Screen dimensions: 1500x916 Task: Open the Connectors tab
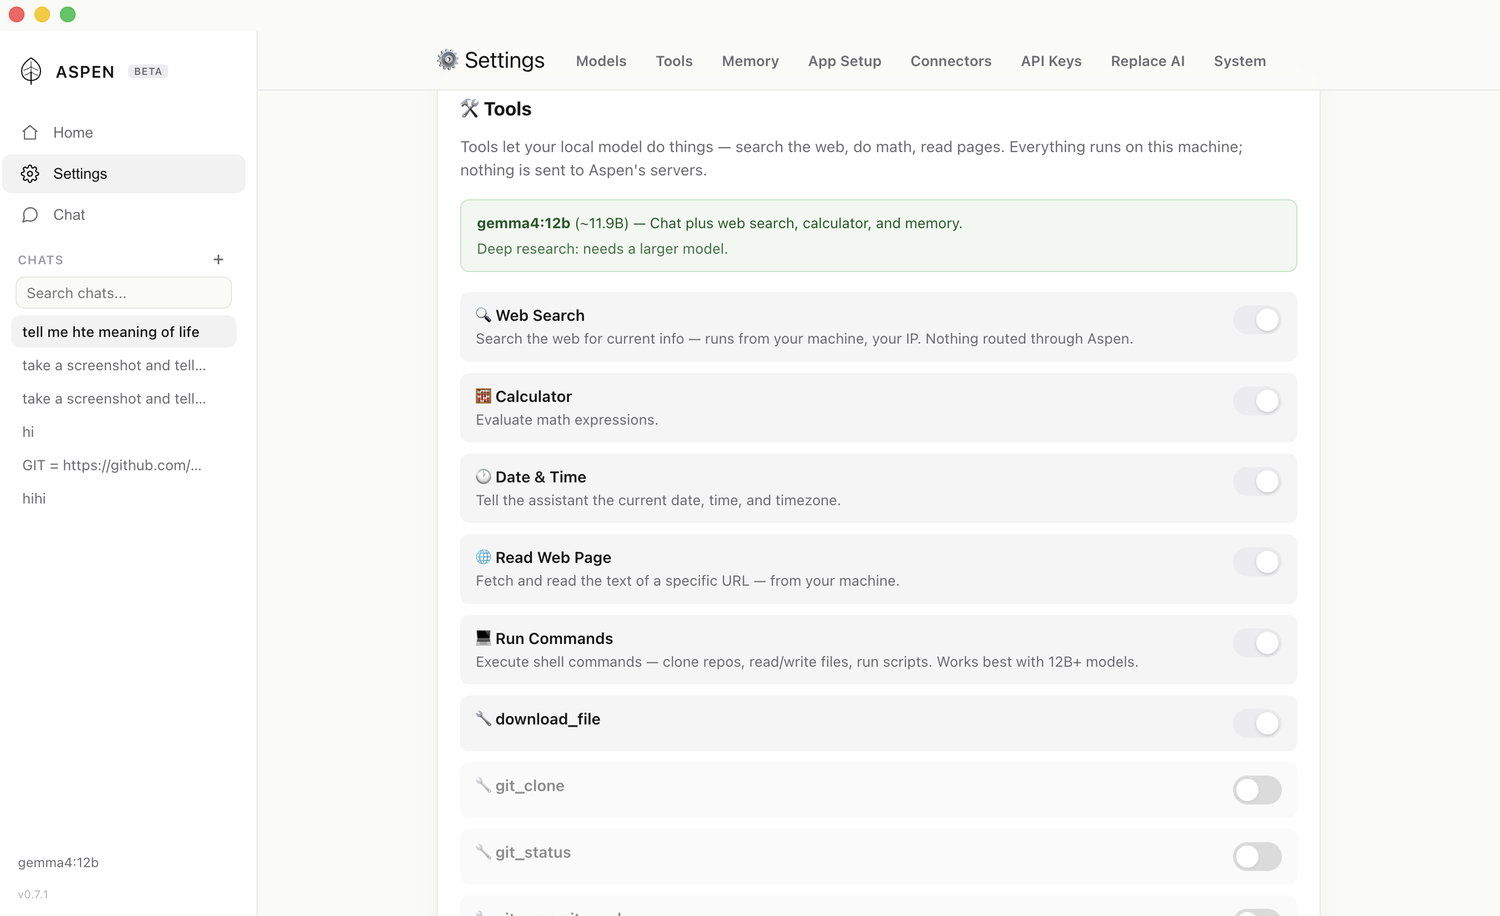tap(951, 61)
